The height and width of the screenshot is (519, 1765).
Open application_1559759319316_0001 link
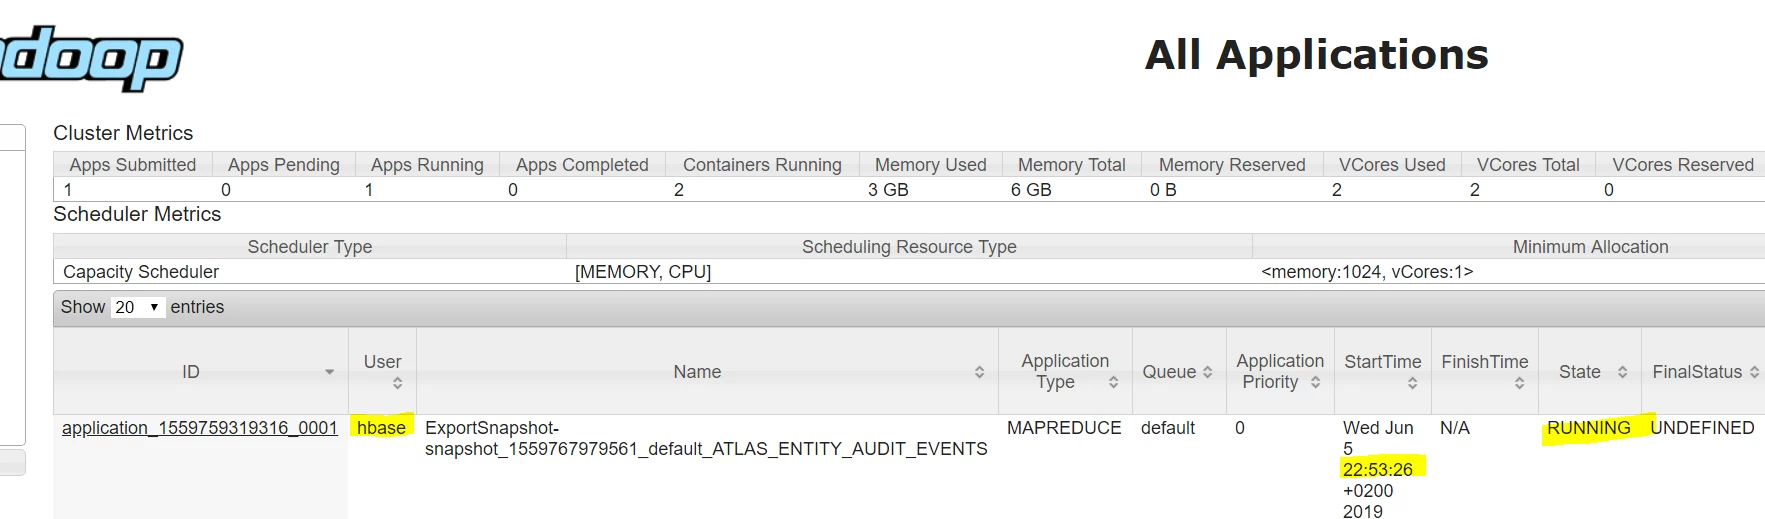[200, 428]
